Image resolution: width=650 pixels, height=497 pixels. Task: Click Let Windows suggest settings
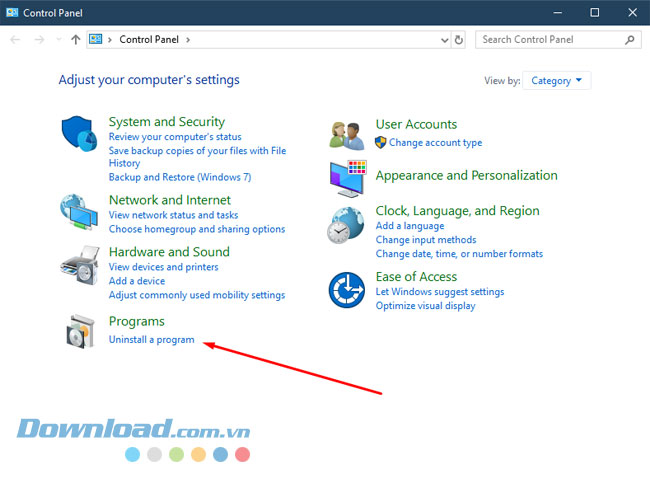coord(439,292)
